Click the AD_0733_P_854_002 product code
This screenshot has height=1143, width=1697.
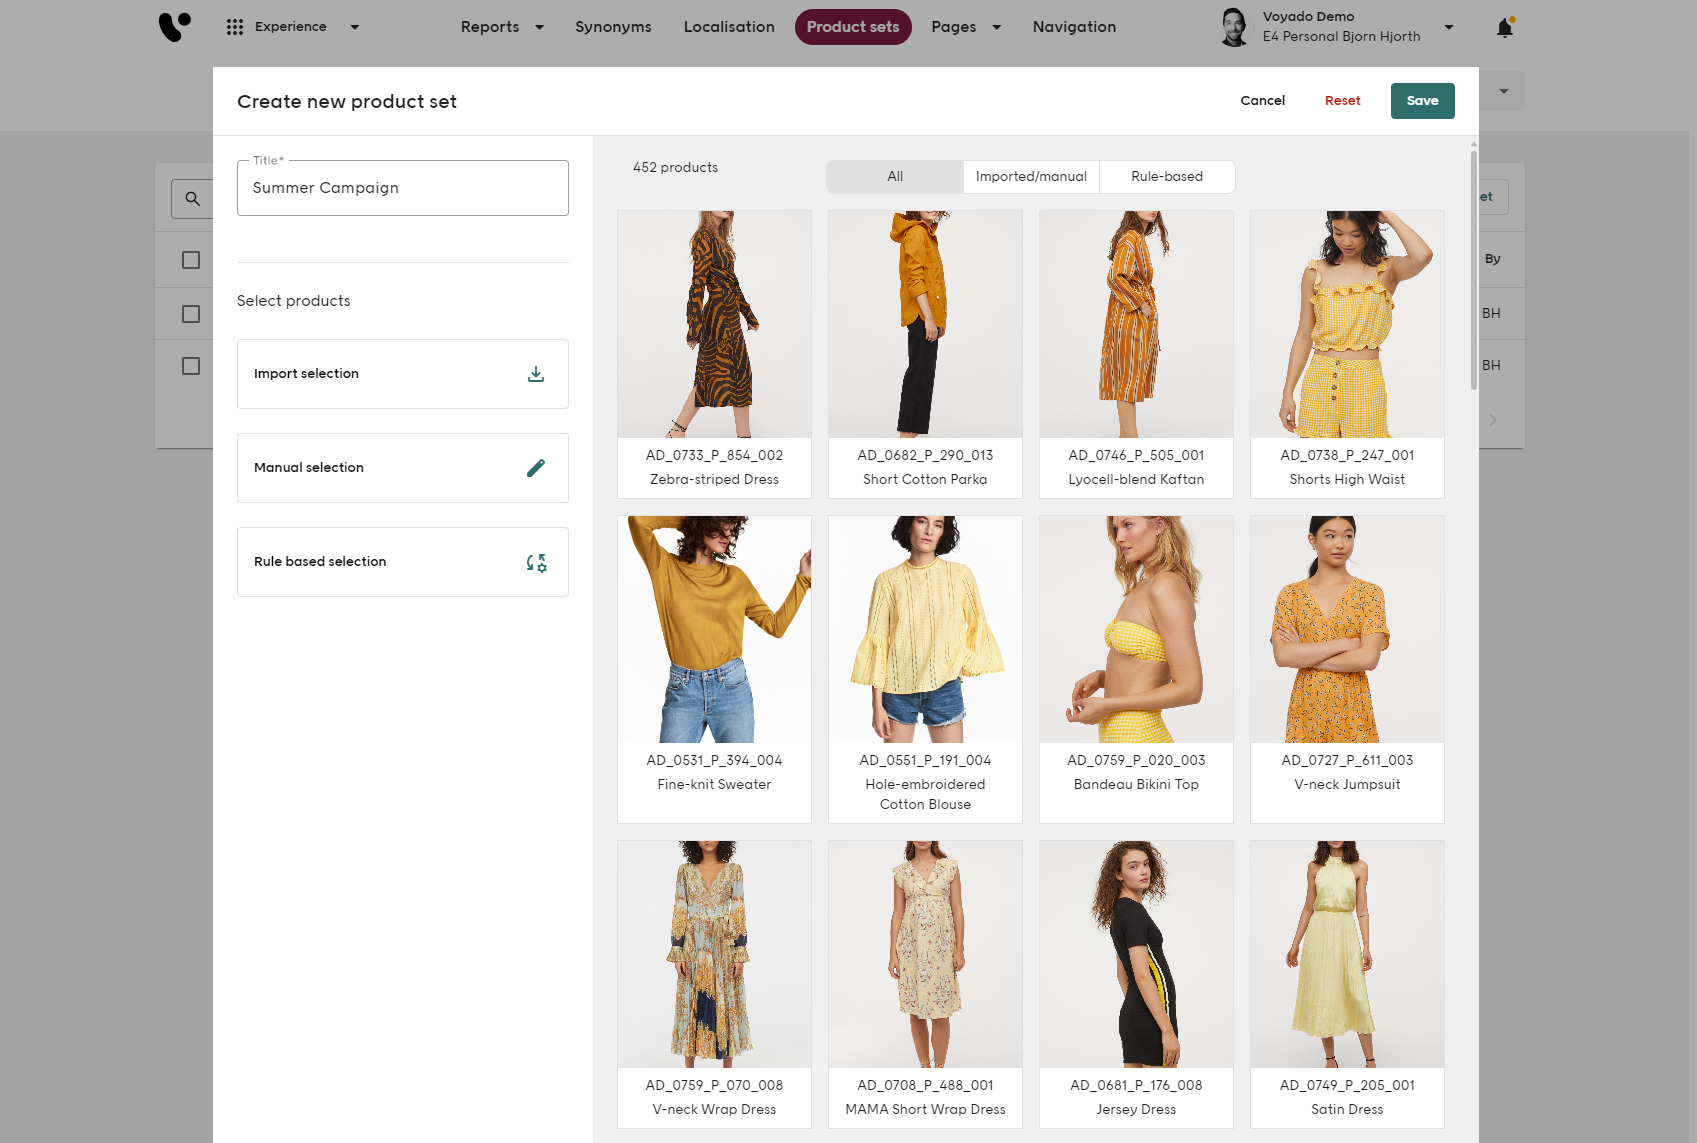714,456
